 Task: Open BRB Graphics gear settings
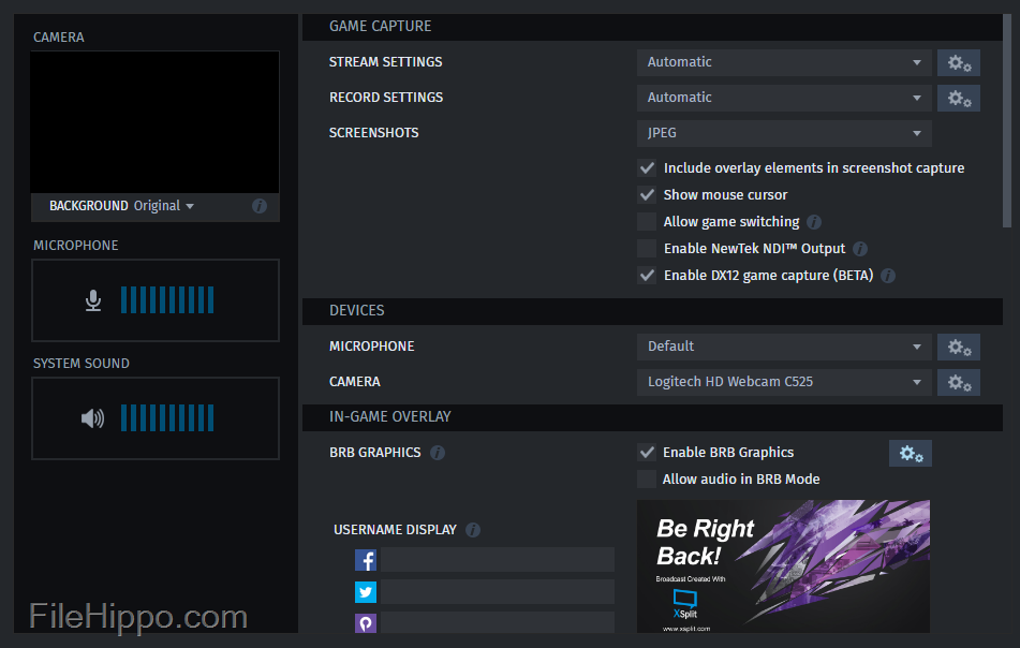910,453
